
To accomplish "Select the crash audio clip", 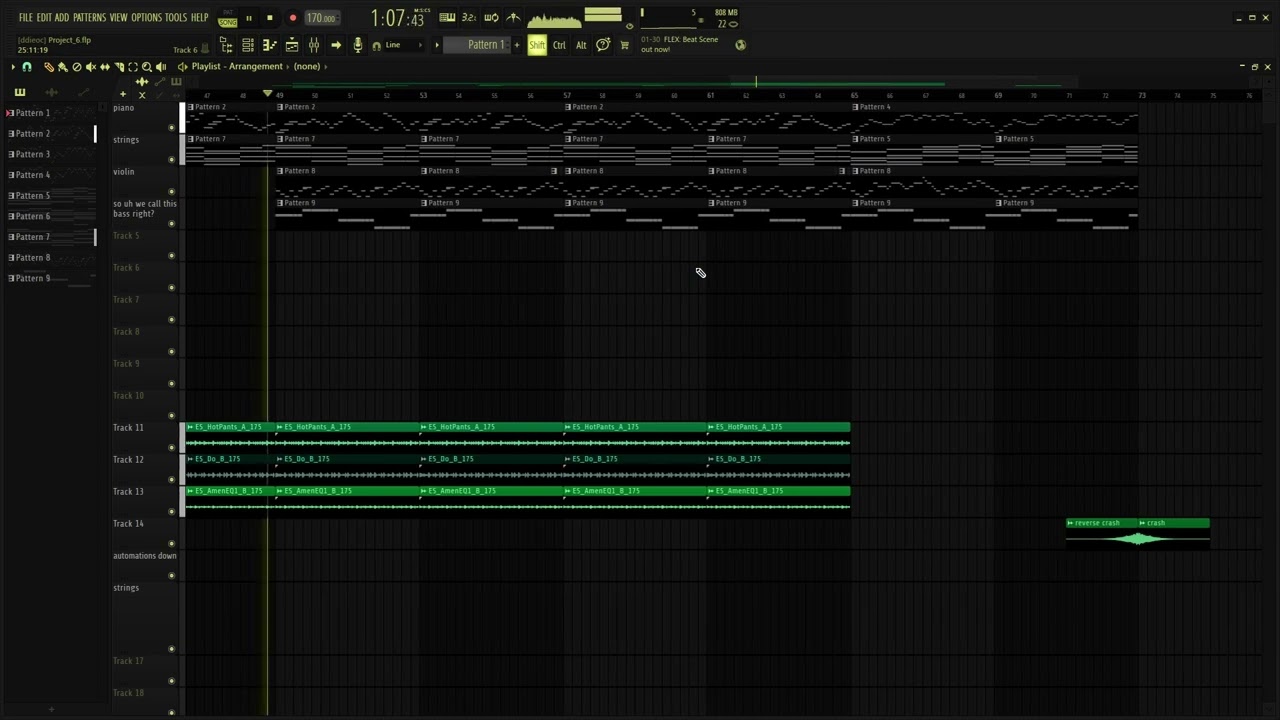I will [1174, 533].
